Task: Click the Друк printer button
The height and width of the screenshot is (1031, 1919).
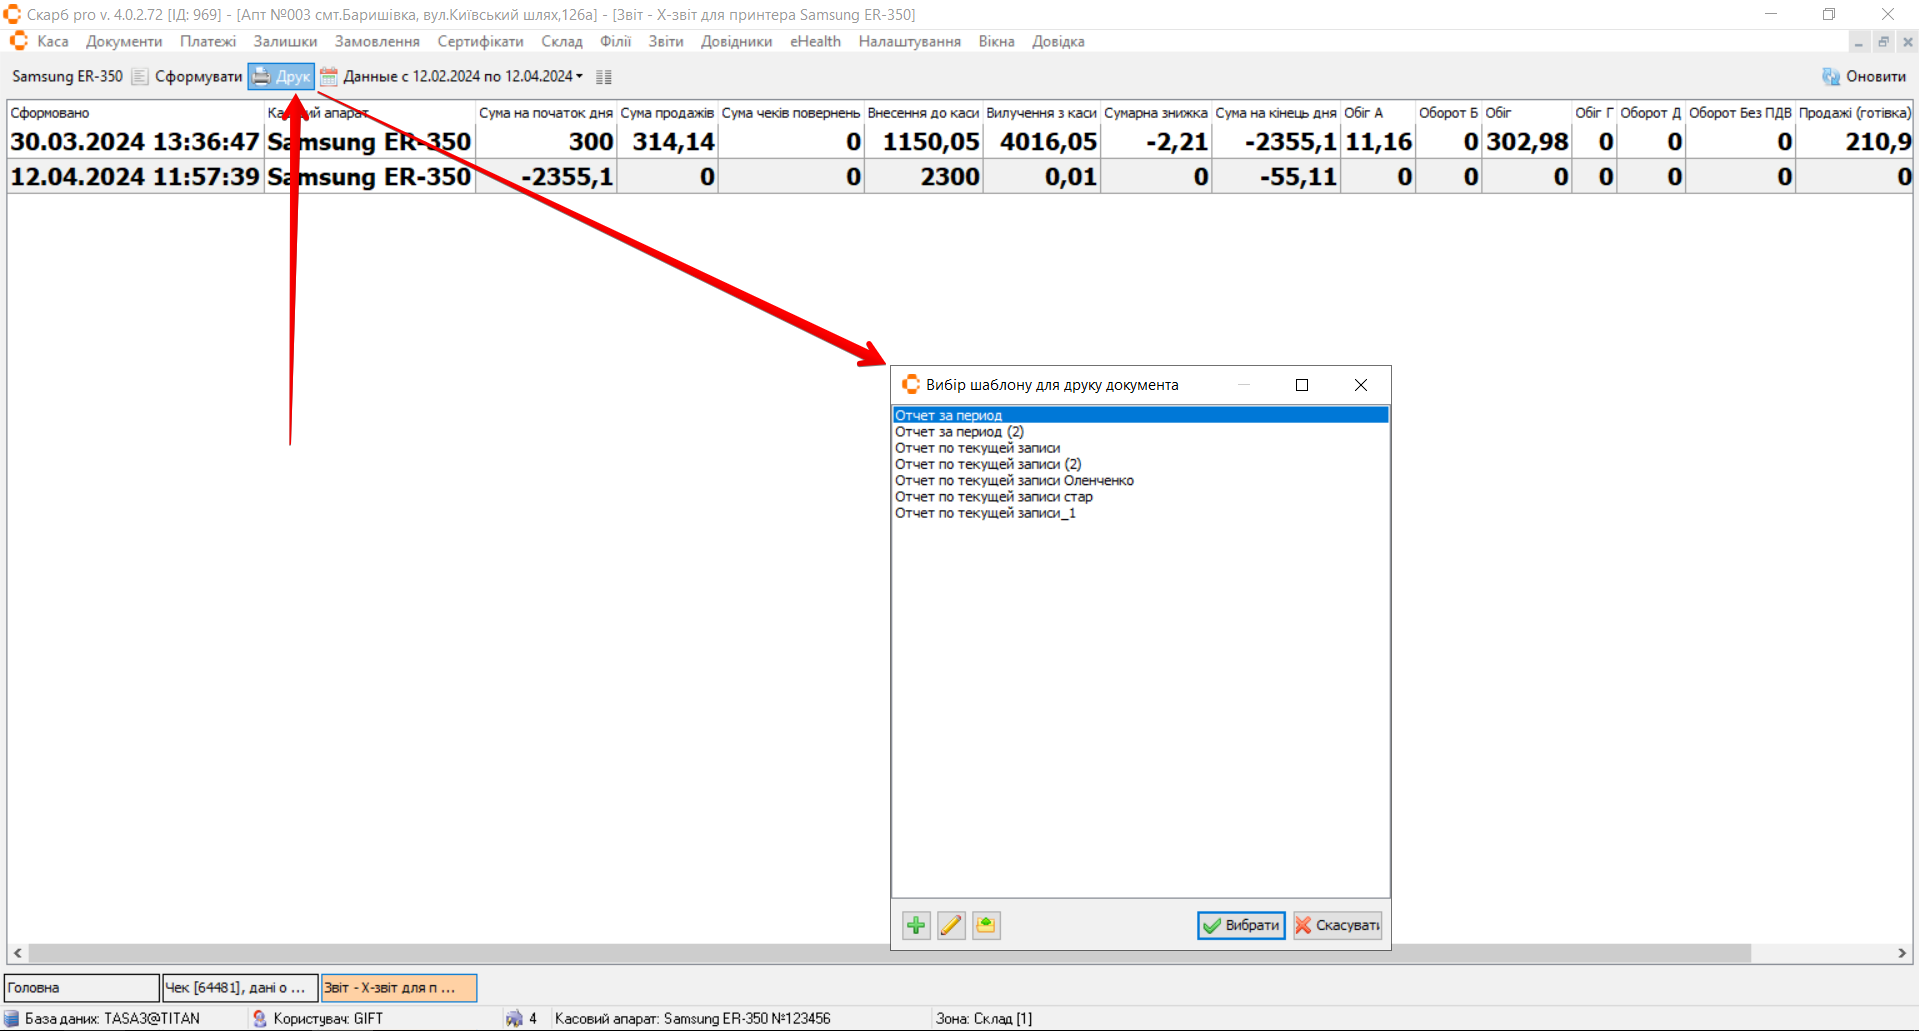Action: [282, 77]
